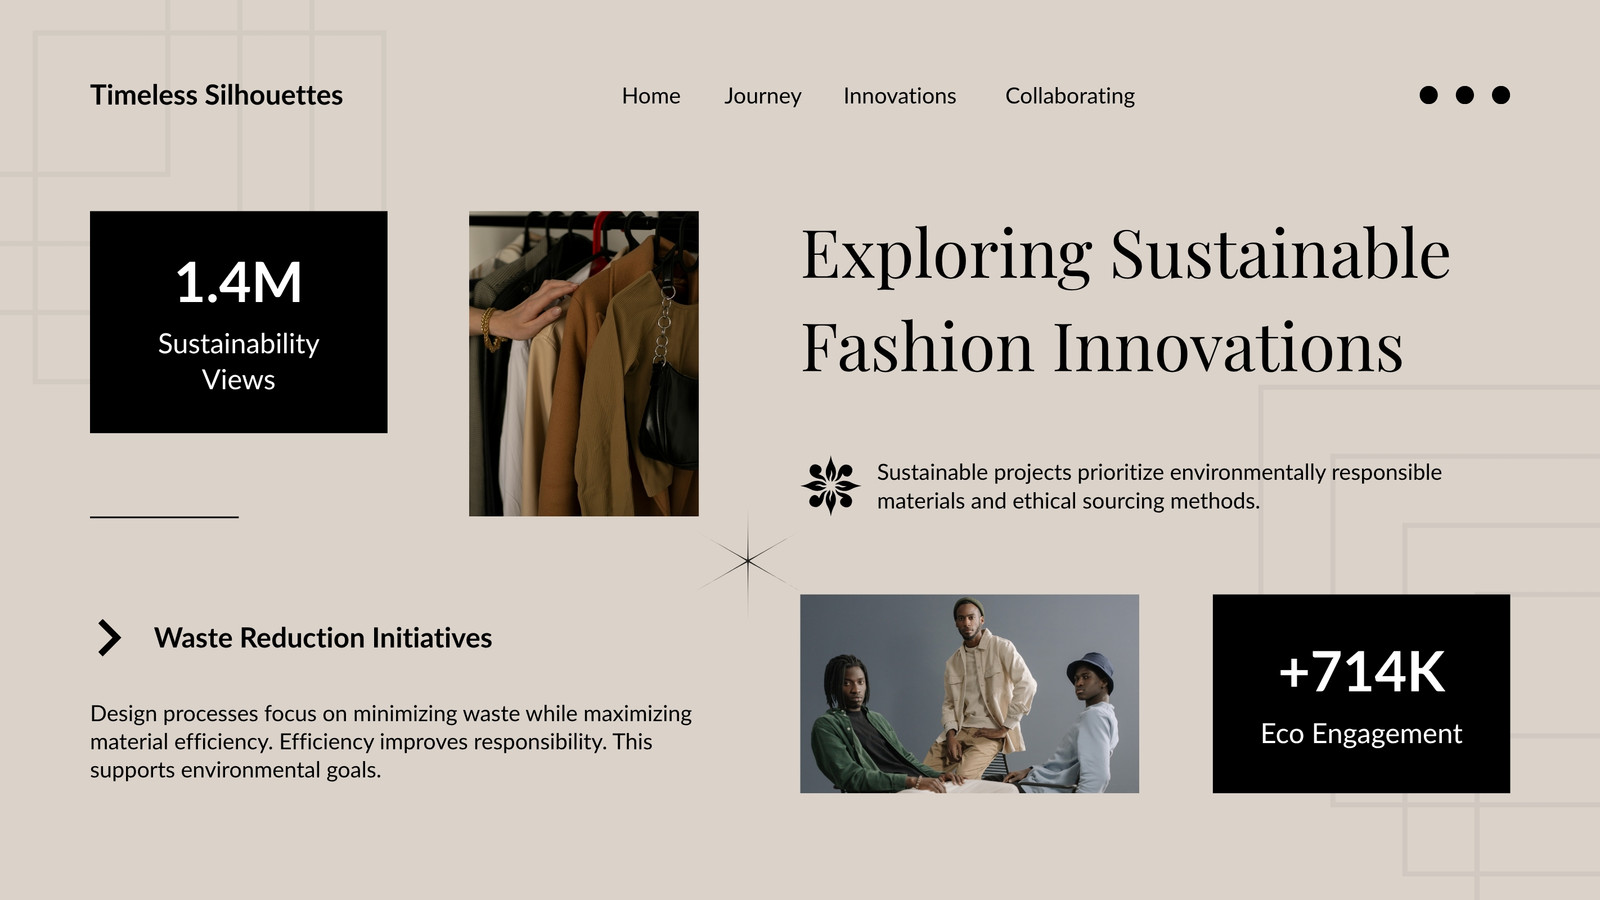Click the floral ornament icon beside the sustainable projects text
The width and height of the screenshot is (1600, 900).
coord(830,486)
